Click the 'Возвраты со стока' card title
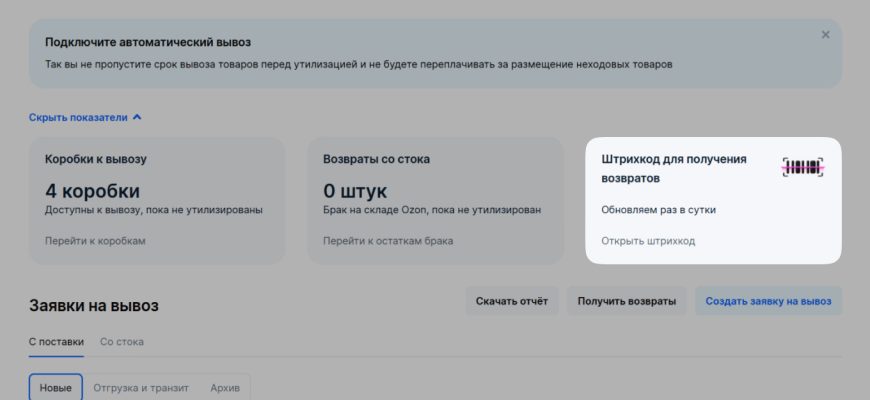The height and width of the screenshot is (400, 870). pos(377,159)
